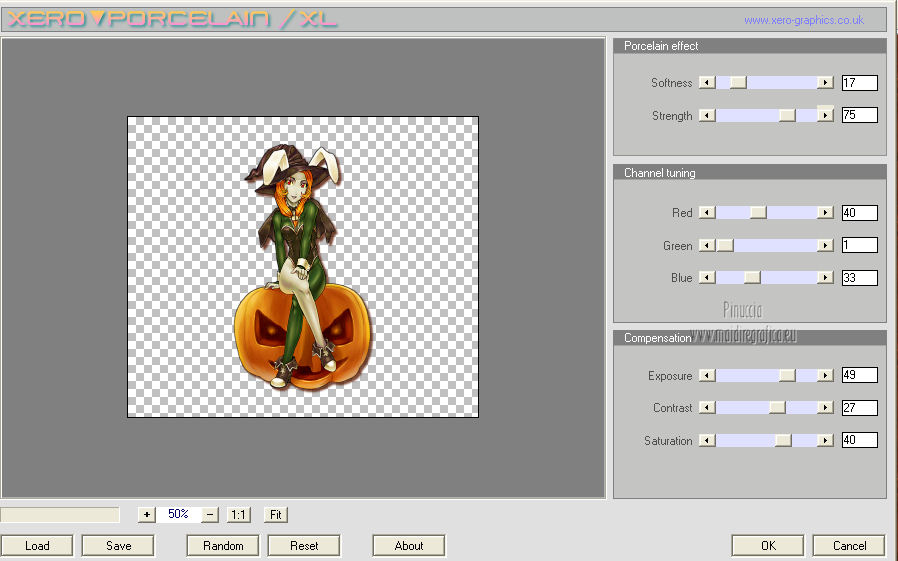Click the Blue channel slider handle

[752, 278]
